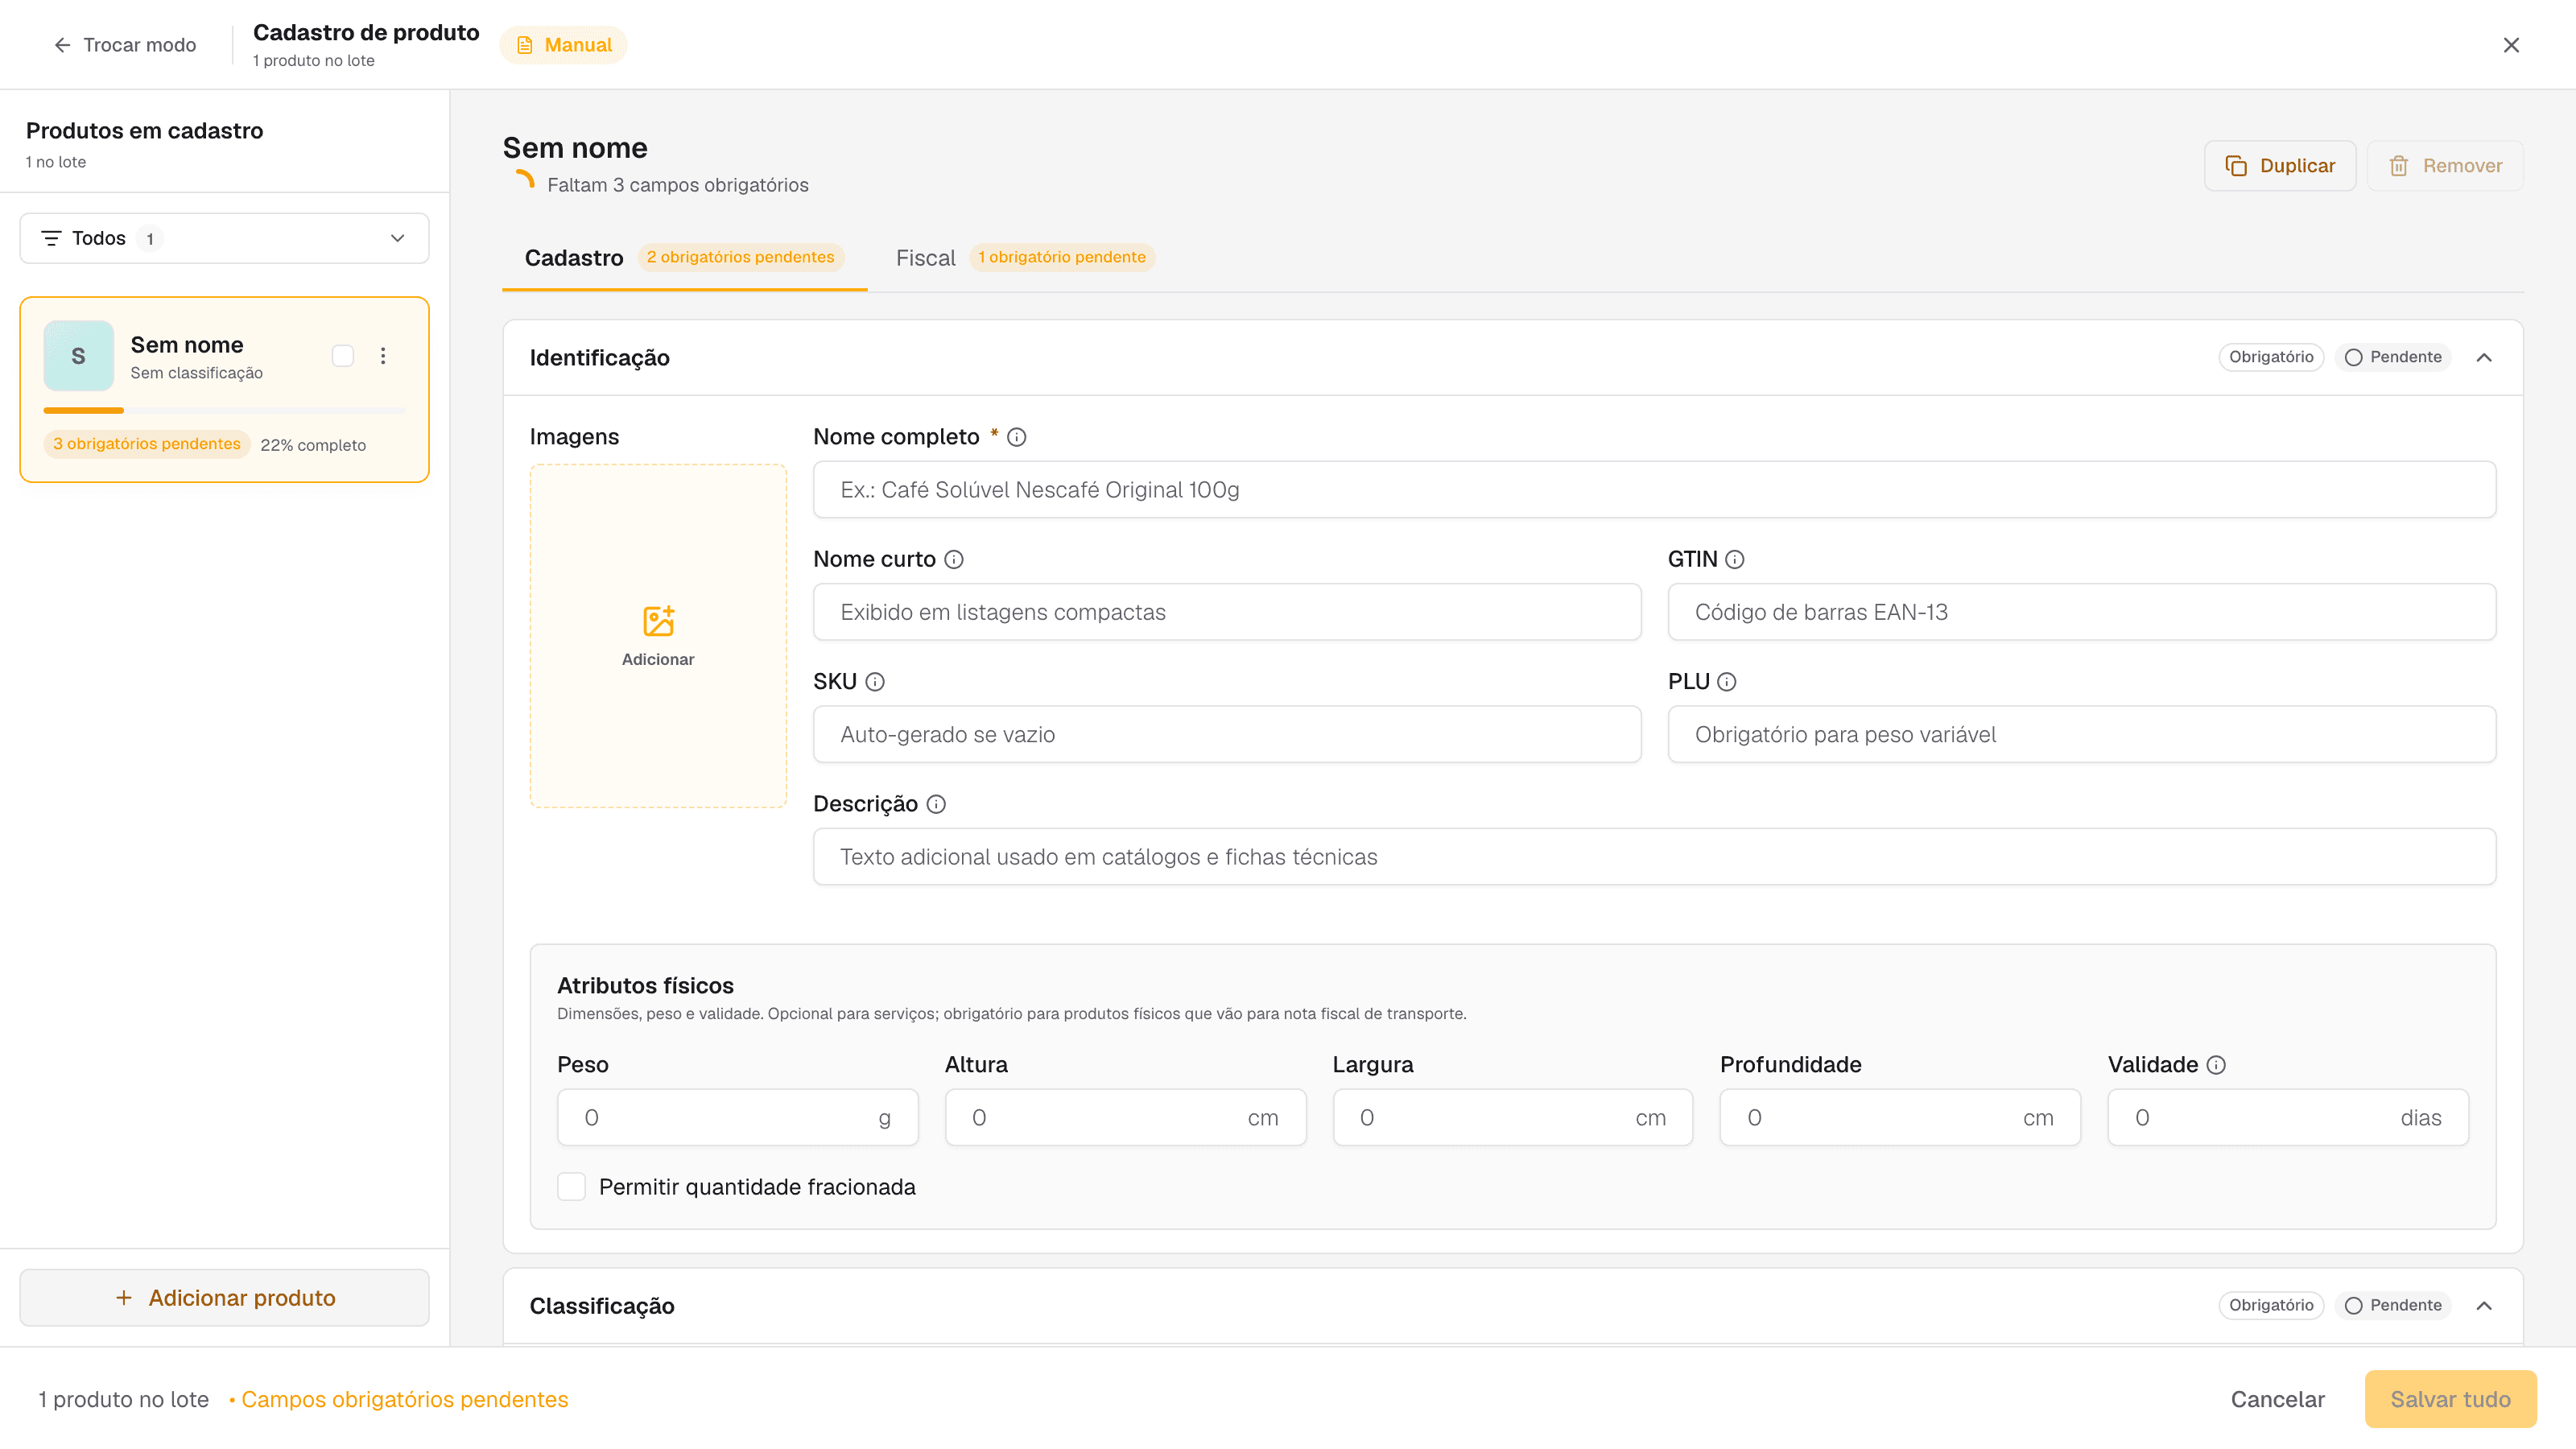Focus the Descrição input field
Image resolution: width=2576 pixels, height=1449 pixels.
click(x=1654, y=857)
